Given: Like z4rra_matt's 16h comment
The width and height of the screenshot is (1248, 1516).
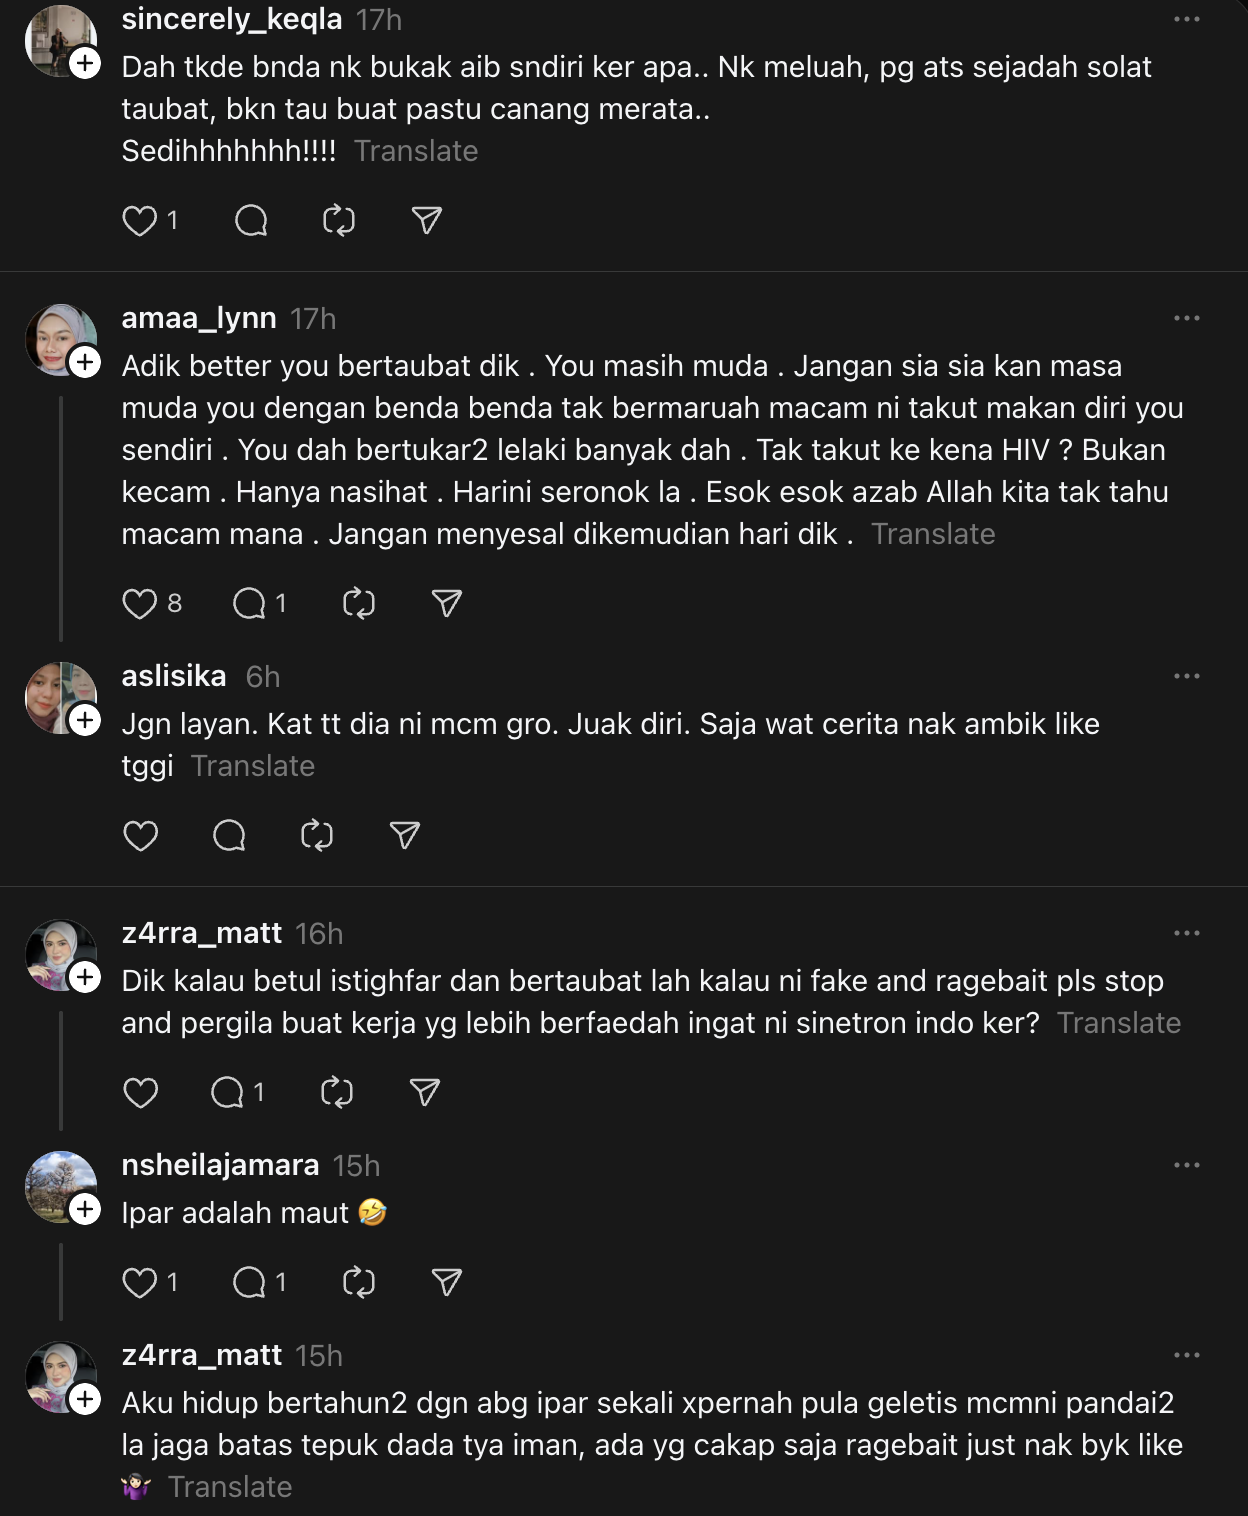Looking at the screenshot, I should 140,1092.
